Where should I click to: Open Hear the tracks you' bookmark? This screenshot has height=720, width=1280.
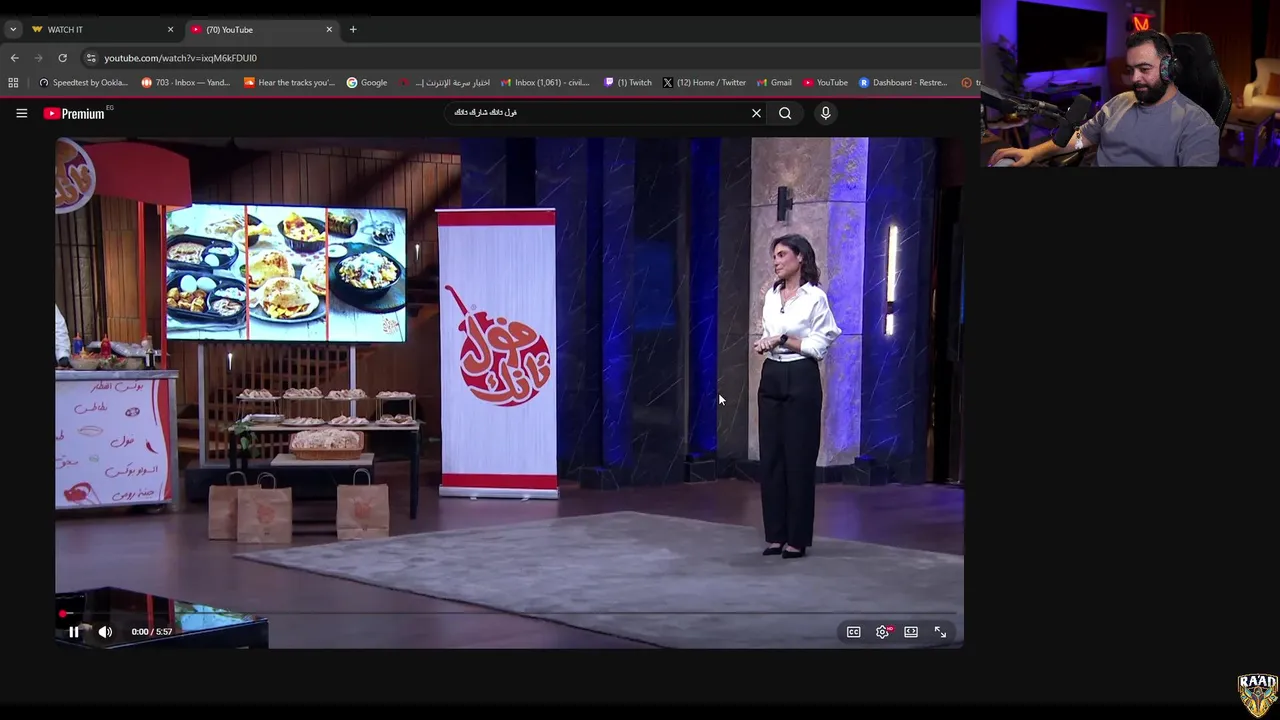click(290, 83)
